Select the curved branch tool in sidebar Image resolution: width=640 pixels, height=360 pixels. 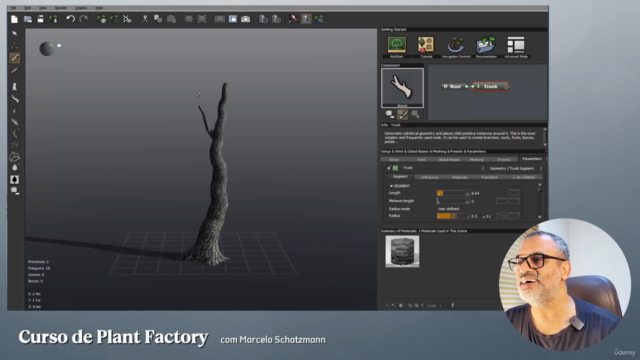pos(15,98)
